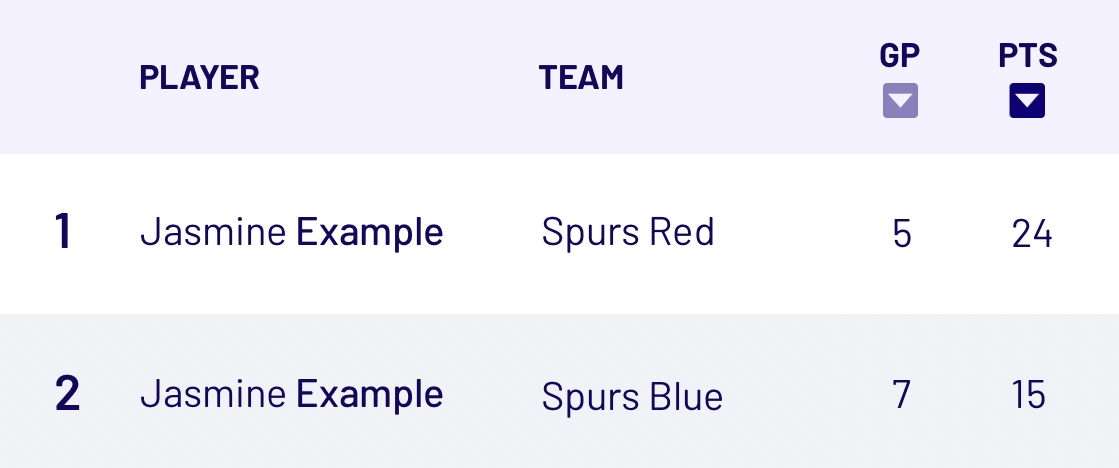Click first name Jasmine in rank 2 row

pos(213,394)
